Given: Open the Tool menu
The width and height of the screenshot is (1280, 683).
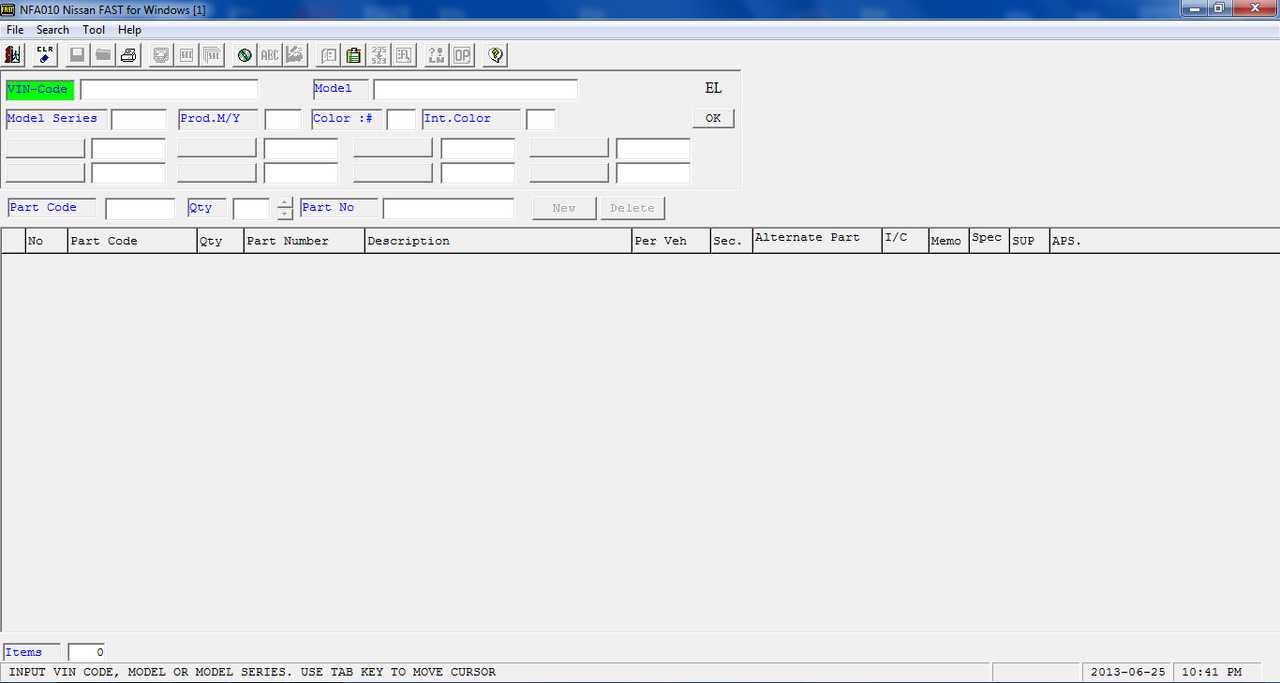Looking at the screenshot, I should pyautogui.click(x=94, y=30).
